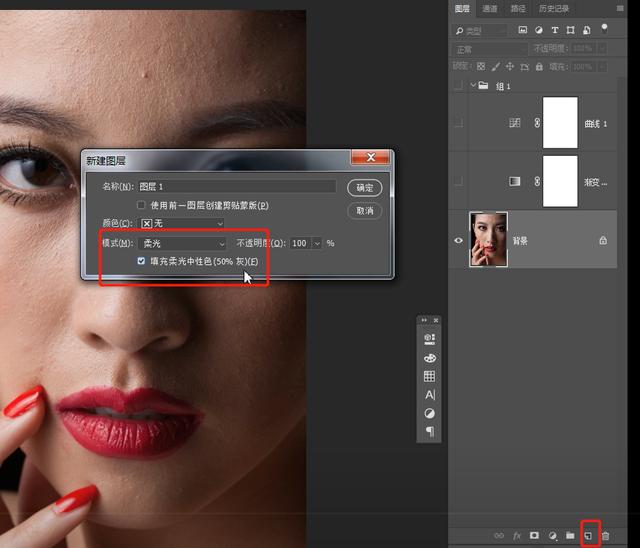
Task: Open the opacity slider arrow in the dialog
Action: (x=317, y=243)
